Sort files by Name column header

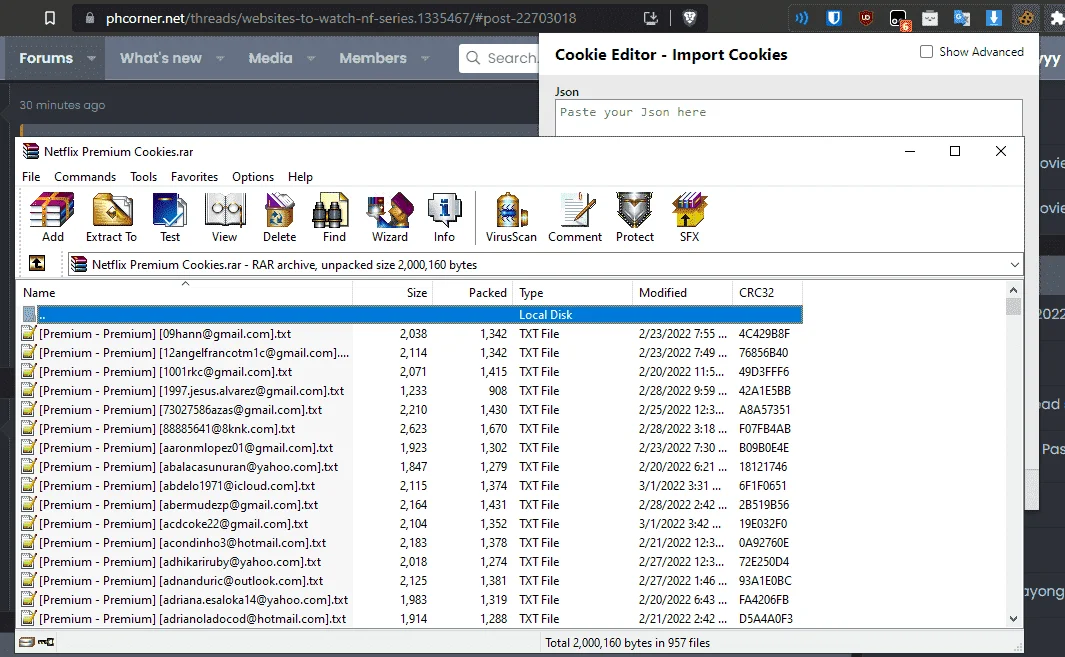[x=185, y=293]
